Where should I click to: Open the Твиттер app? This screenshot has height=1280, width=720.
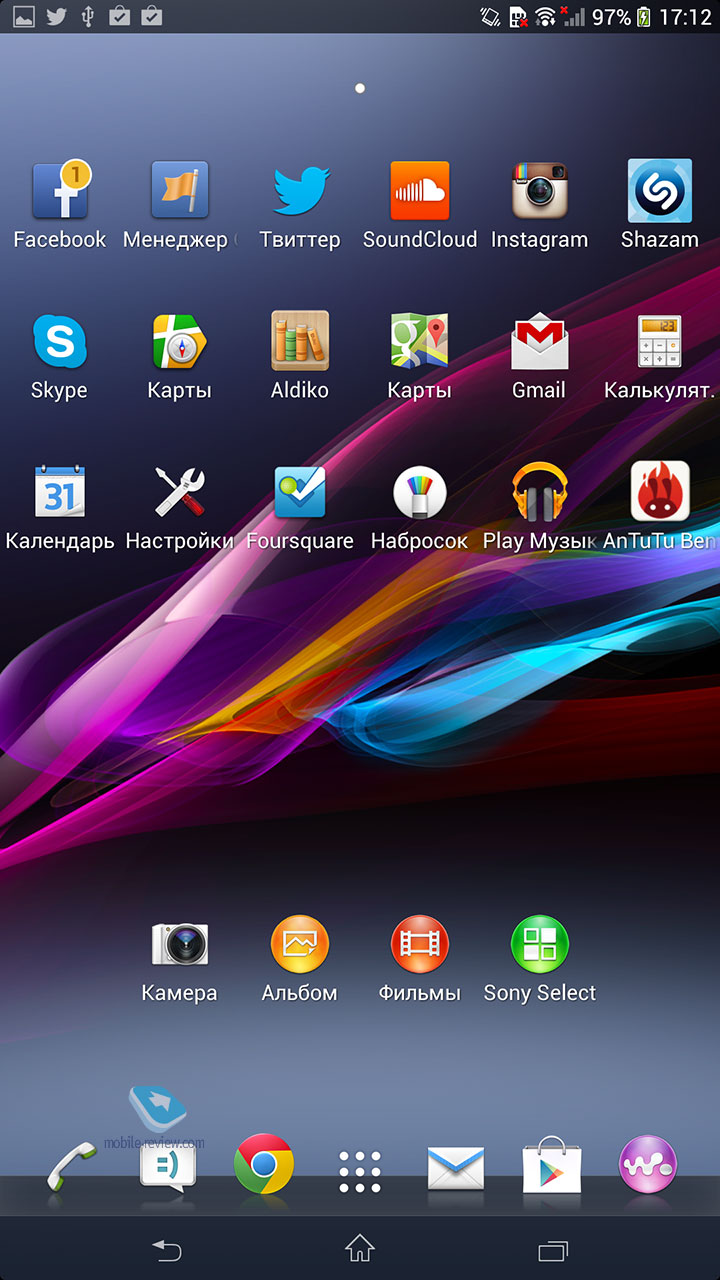coord(300,190)
